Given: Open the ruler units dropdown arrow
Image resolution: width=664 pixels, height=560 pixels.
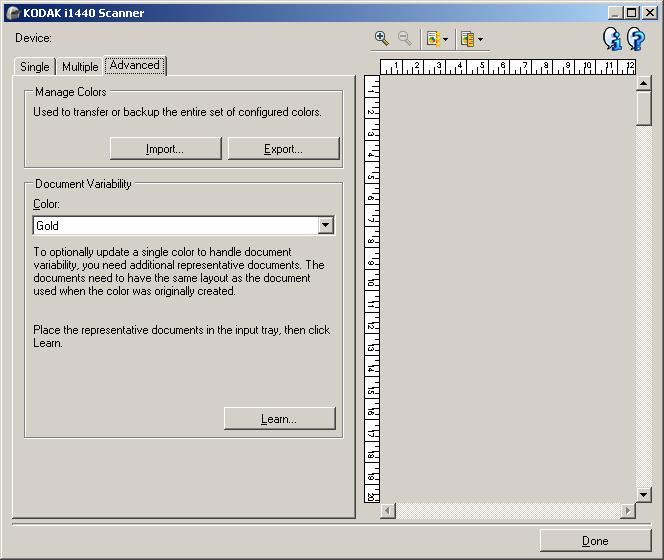Looking at the screenshot, I should [x=480, y=39].
